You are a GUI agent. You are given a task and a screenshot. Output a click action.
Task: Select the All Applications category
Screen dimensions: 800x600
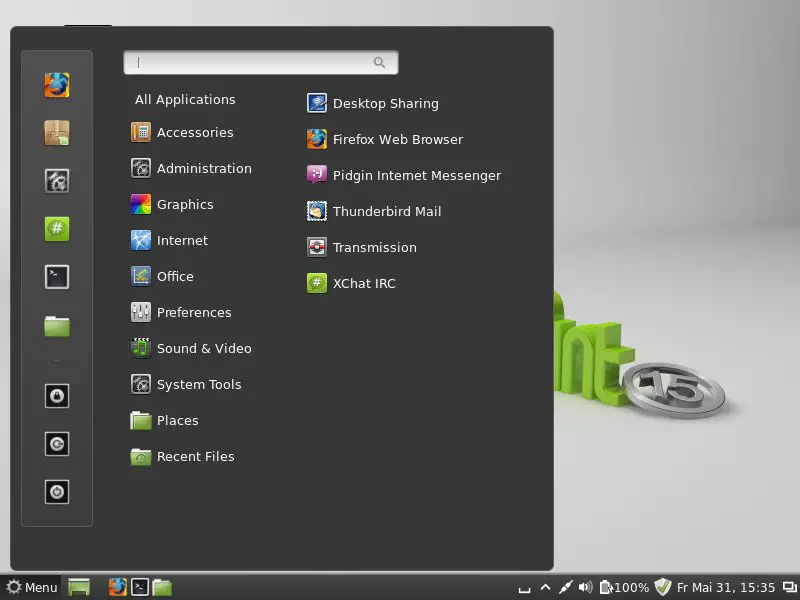[185, 99]
